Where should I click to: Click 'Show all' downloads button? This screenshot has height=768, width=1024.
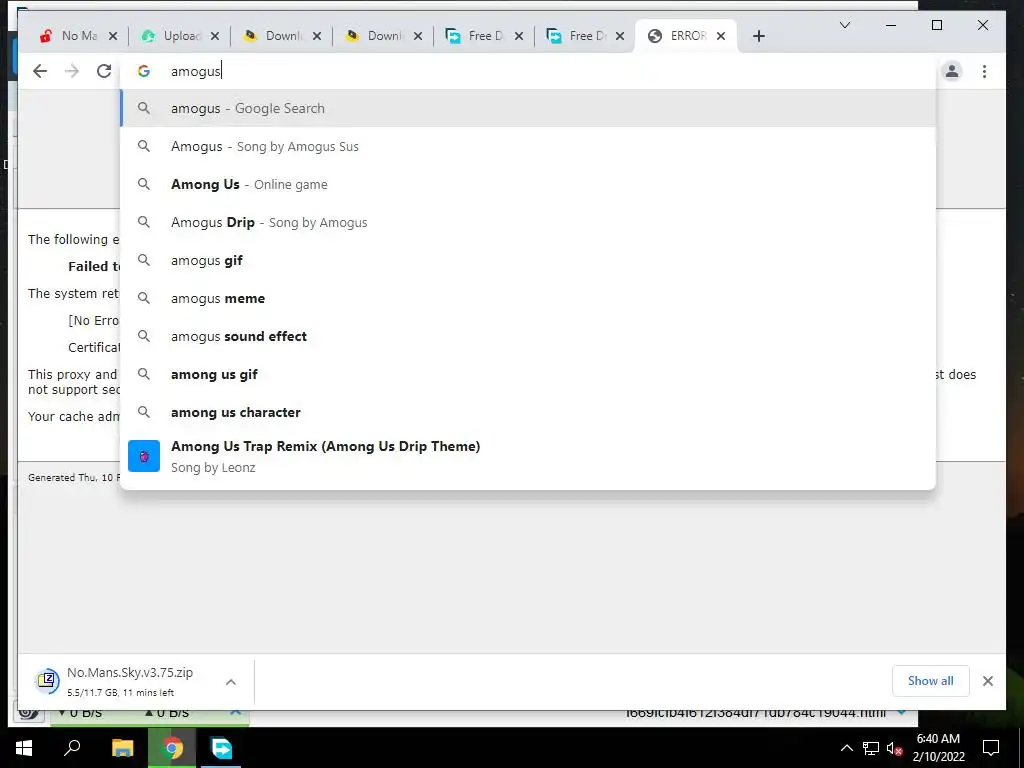tap(930, 680)
